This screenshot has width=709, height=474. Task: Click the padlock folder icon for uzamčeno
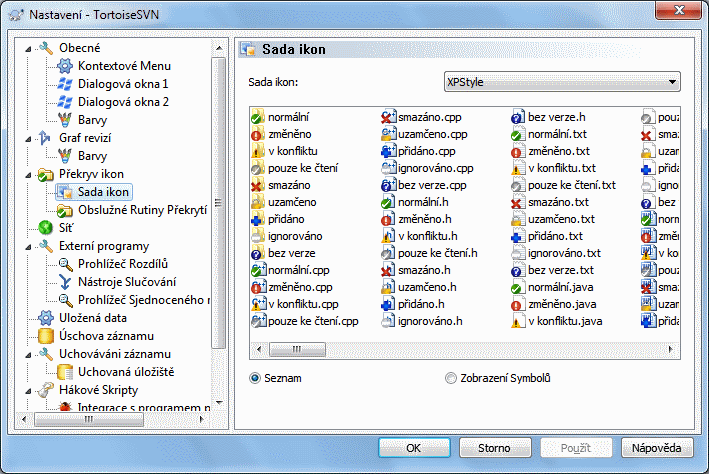point(257,202)
